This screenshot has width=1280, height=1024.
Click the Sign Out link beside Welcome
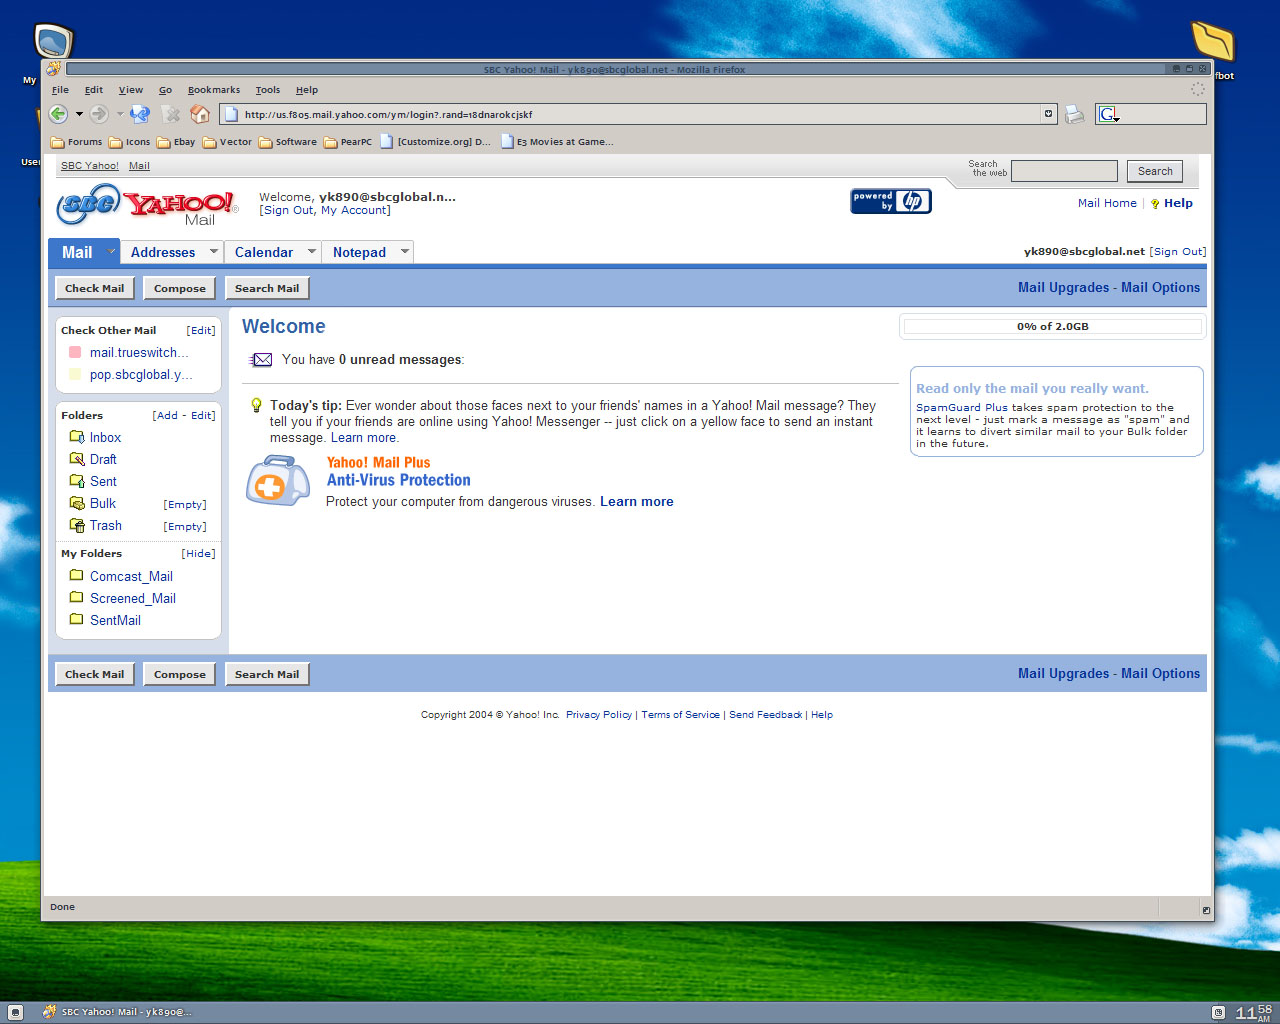pyautogui.click(x=288, y=211)
